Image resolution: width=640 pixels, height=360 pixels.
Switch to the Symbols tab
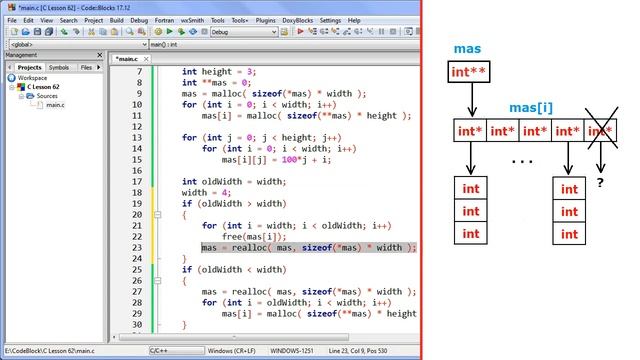59,67
